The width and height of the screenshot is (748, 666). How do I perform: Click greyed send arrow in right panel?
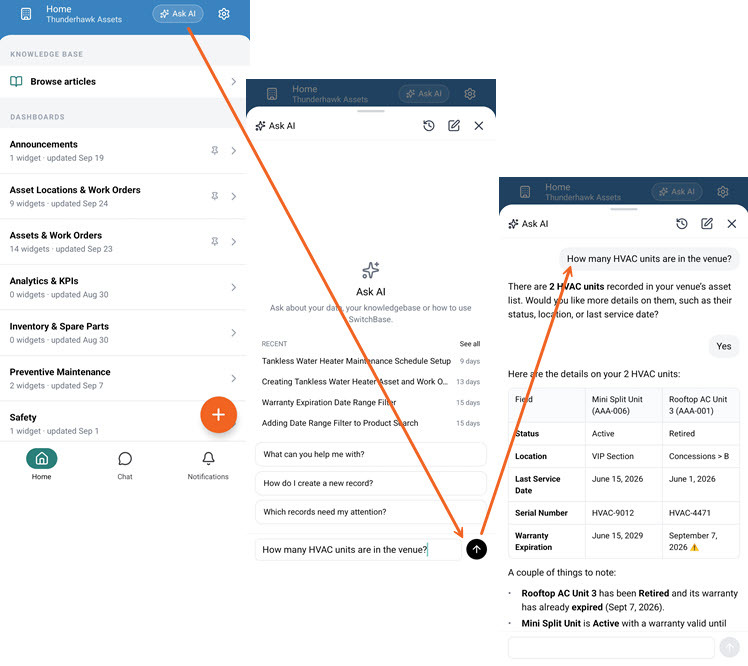729,647
